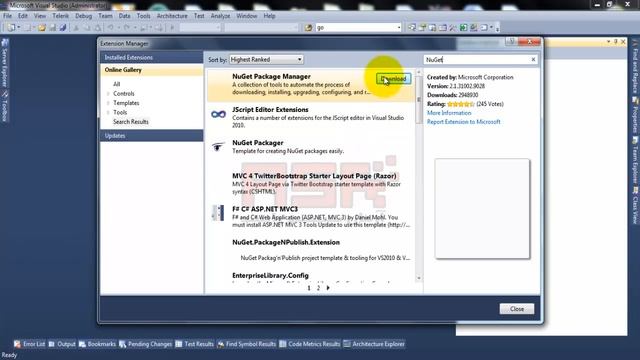This screenshot has width=640, height=360.
Task: Click the JScript Editor Extensions infinity icon
Action: pos(218,114)
